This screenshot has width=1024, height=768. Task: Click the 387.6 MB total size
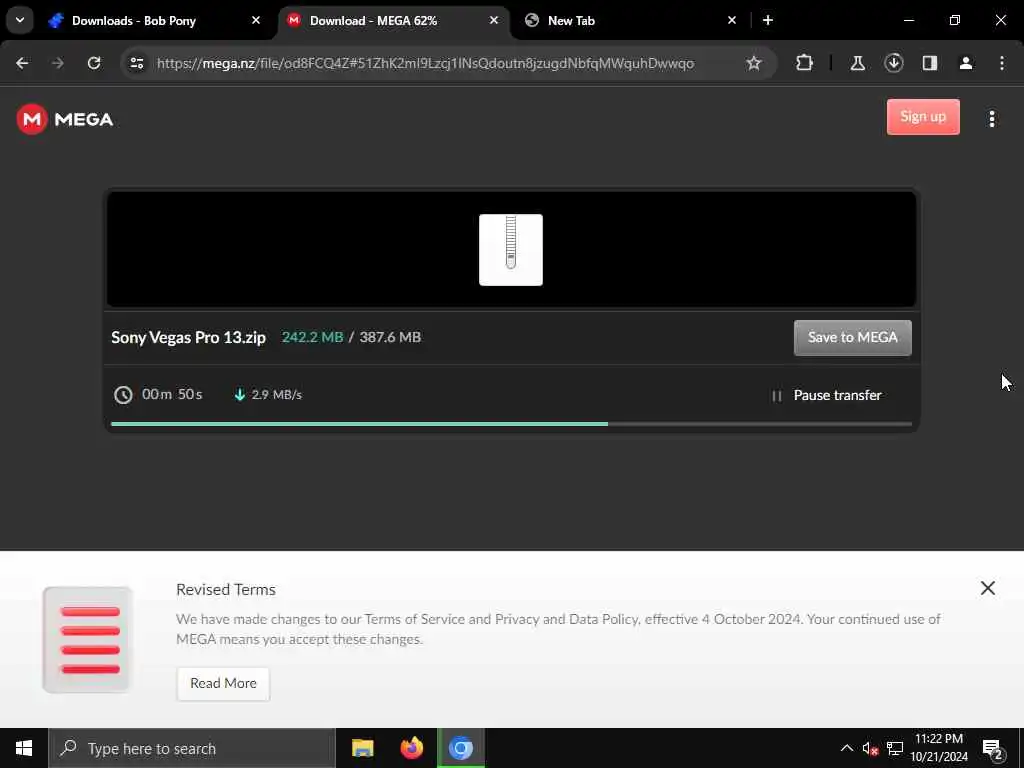390,337
